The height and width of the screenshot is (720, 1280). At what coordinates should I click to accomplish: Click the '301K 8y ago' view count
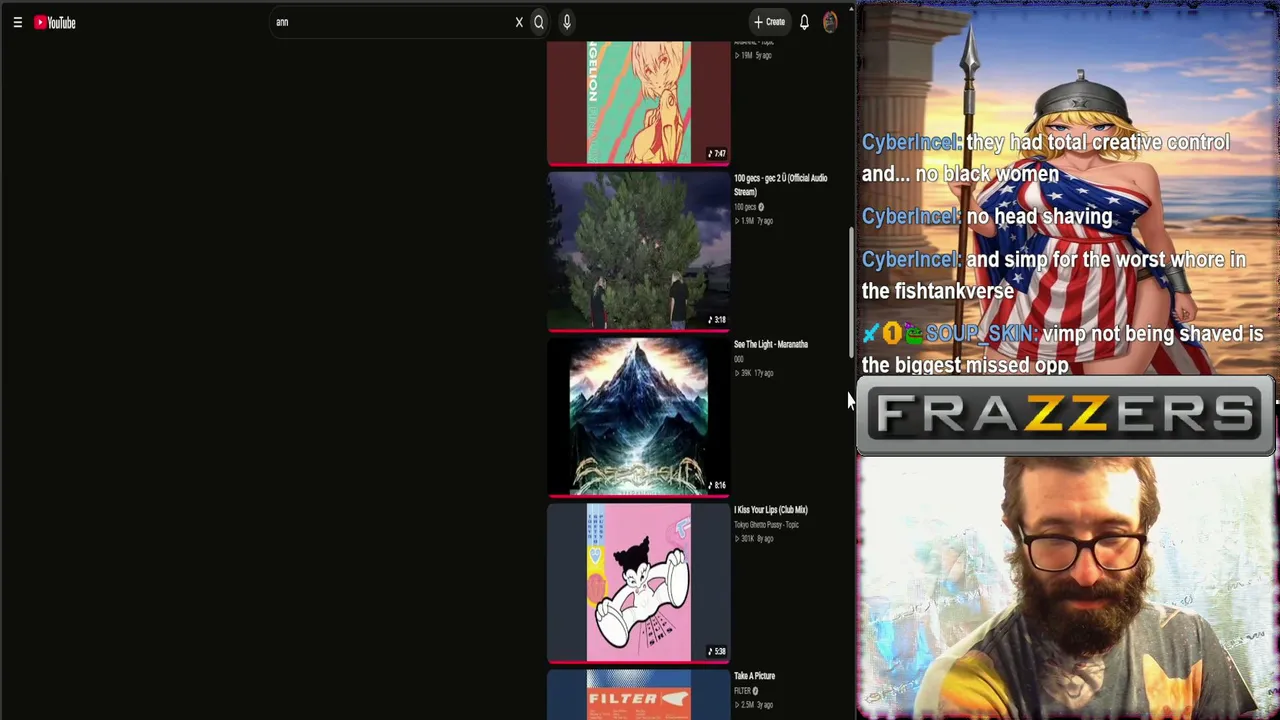point(755,539)
